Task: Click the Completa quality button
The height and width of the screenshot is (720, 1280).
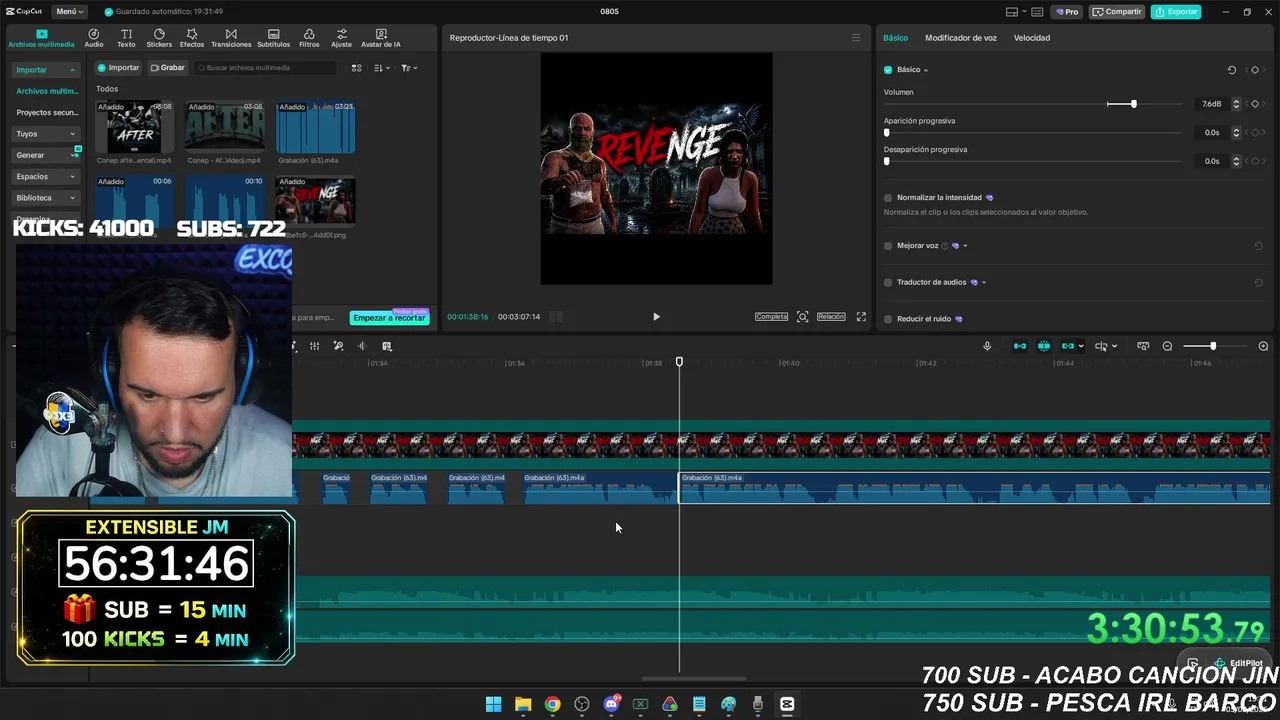Action: (771, 317)
